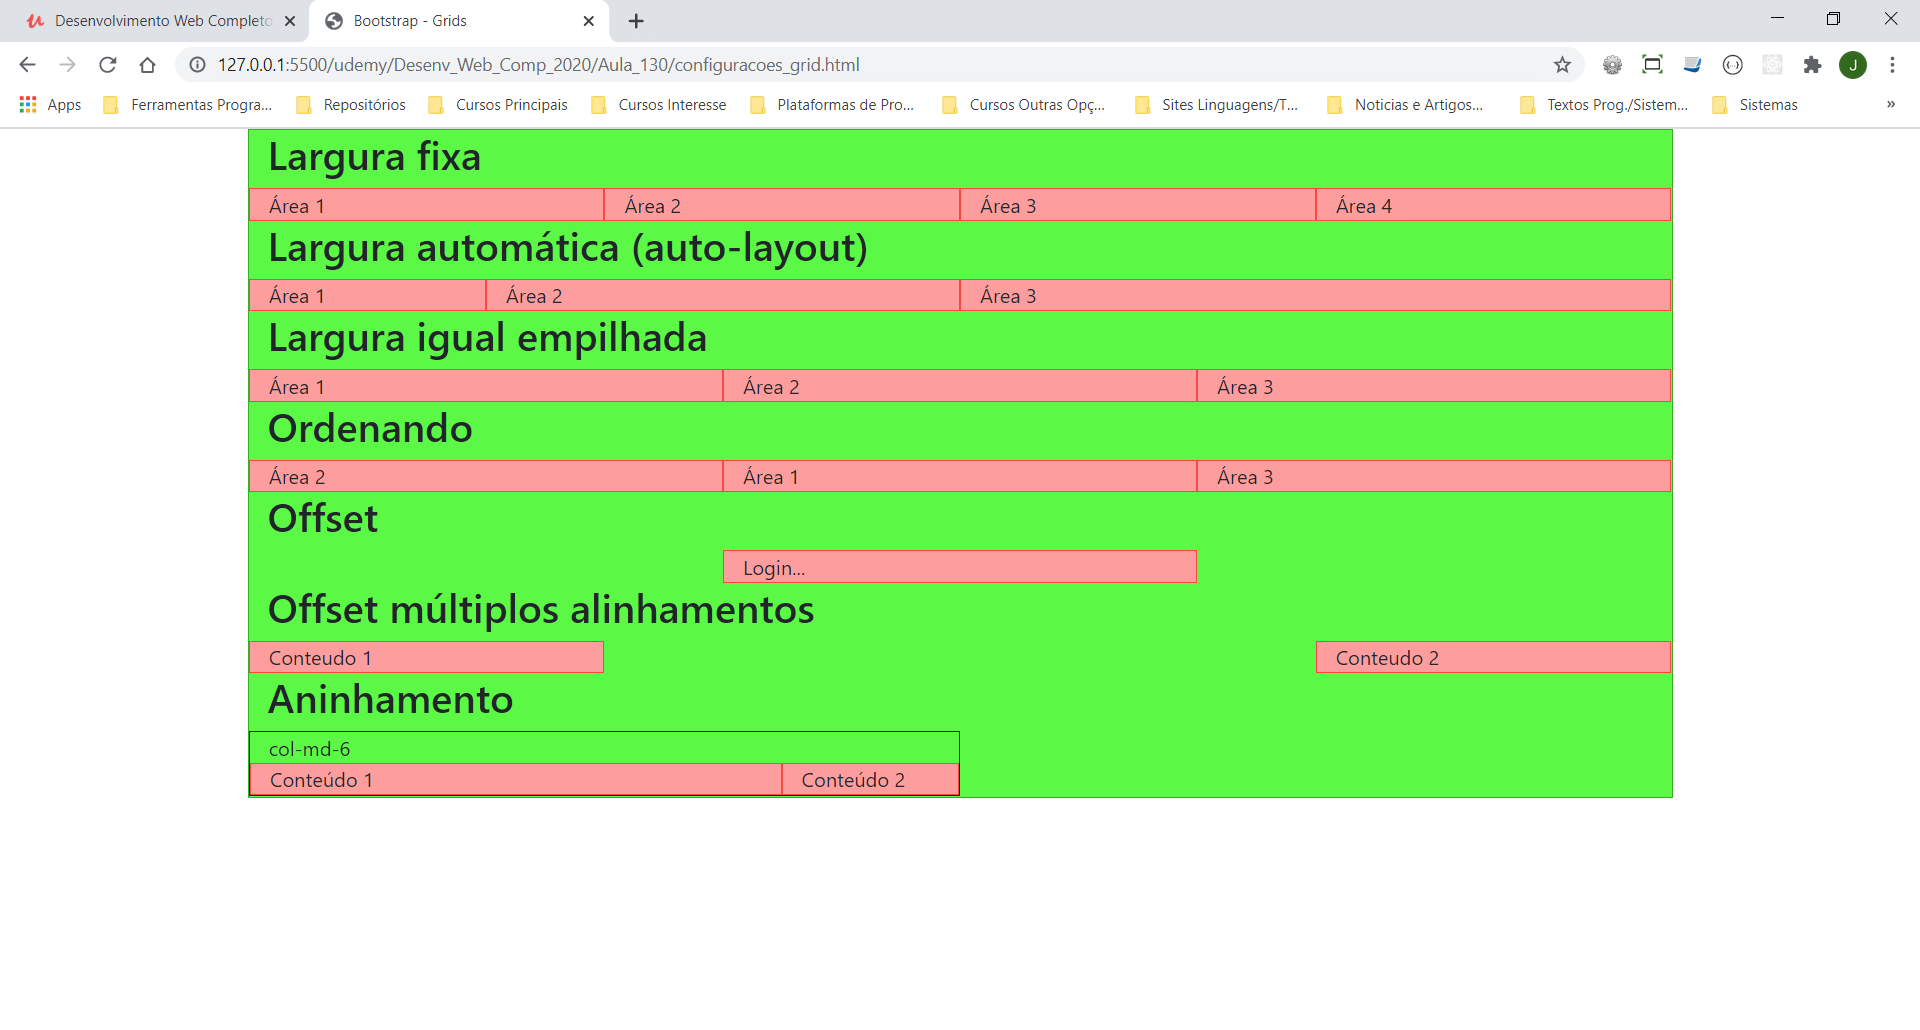Open Cursos Outras Opç... bookmark folder
Viewport: 1920px width, 1030px height.
coord(1024,105)
